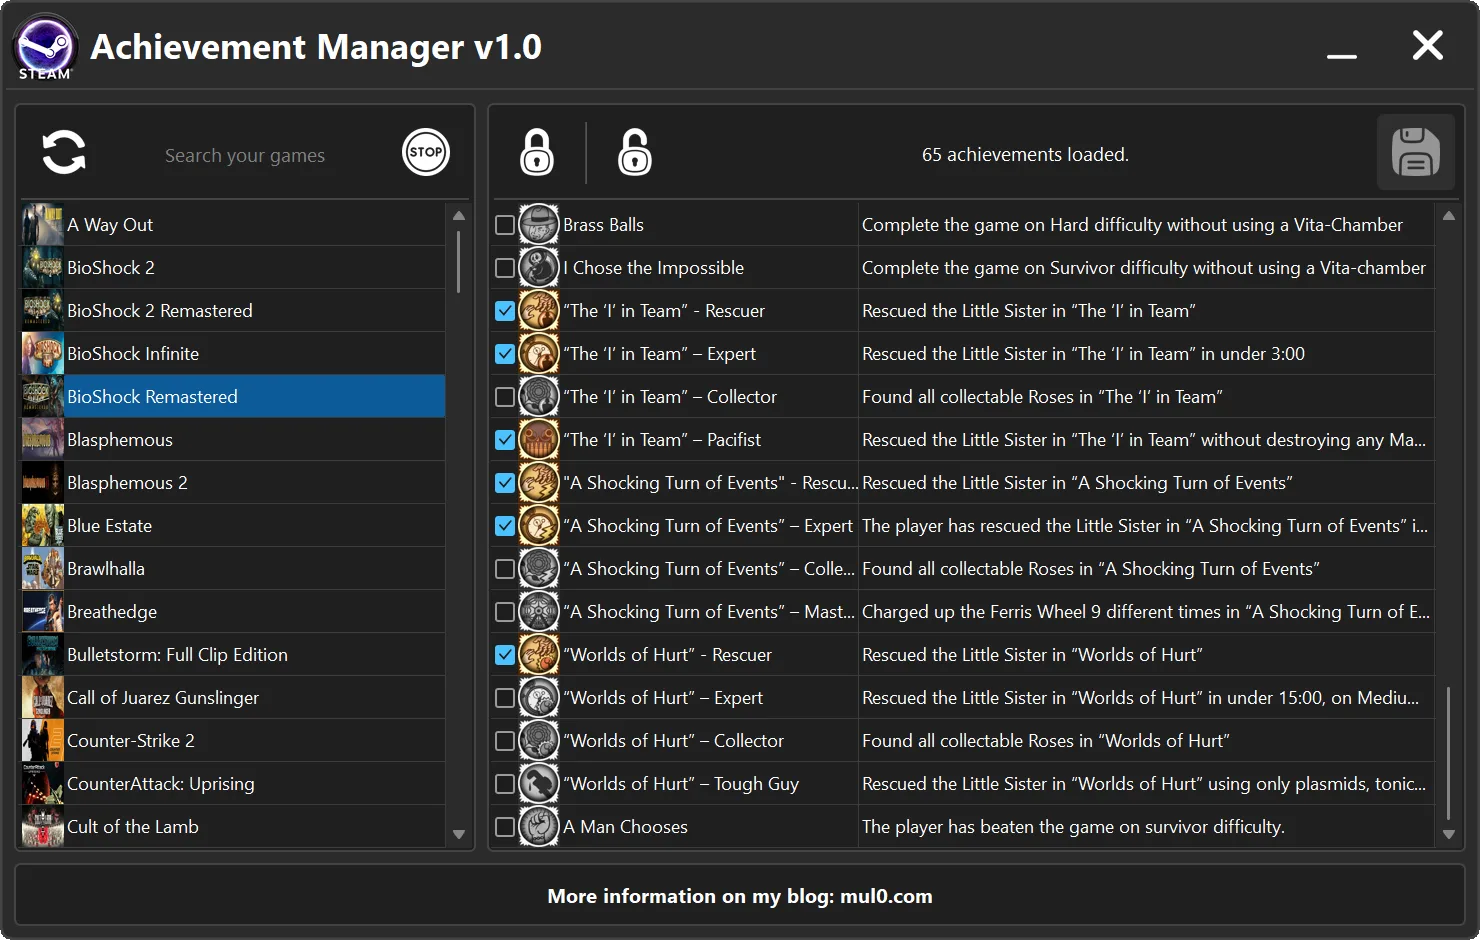This screenshot has width=1480, height=940.
Task: Check "A Shocking Turn of Events" Collector checkbox
Action: tap(505, 569)
